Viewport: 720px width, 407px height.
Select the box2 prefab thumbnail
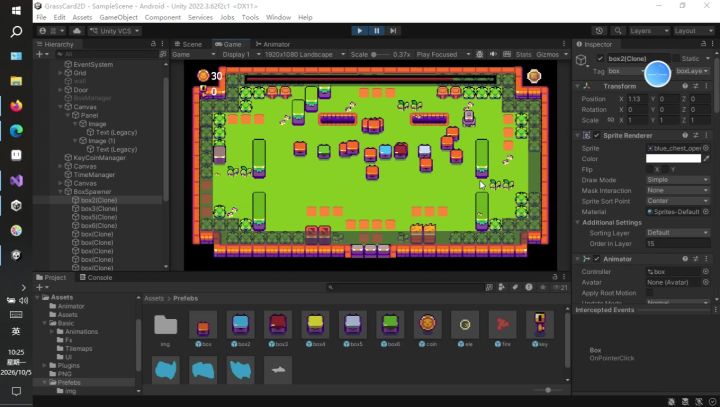tap(240, 324)
